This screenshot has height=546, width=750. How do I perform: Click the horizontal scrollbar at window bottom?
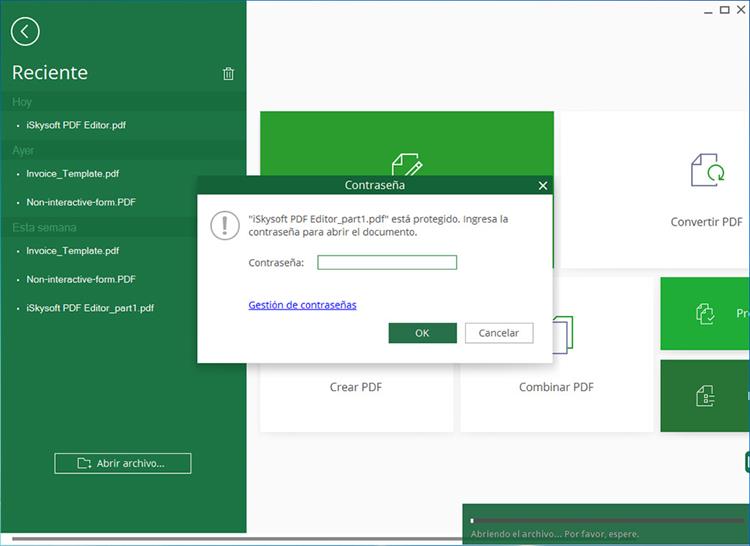pos(237,539)
